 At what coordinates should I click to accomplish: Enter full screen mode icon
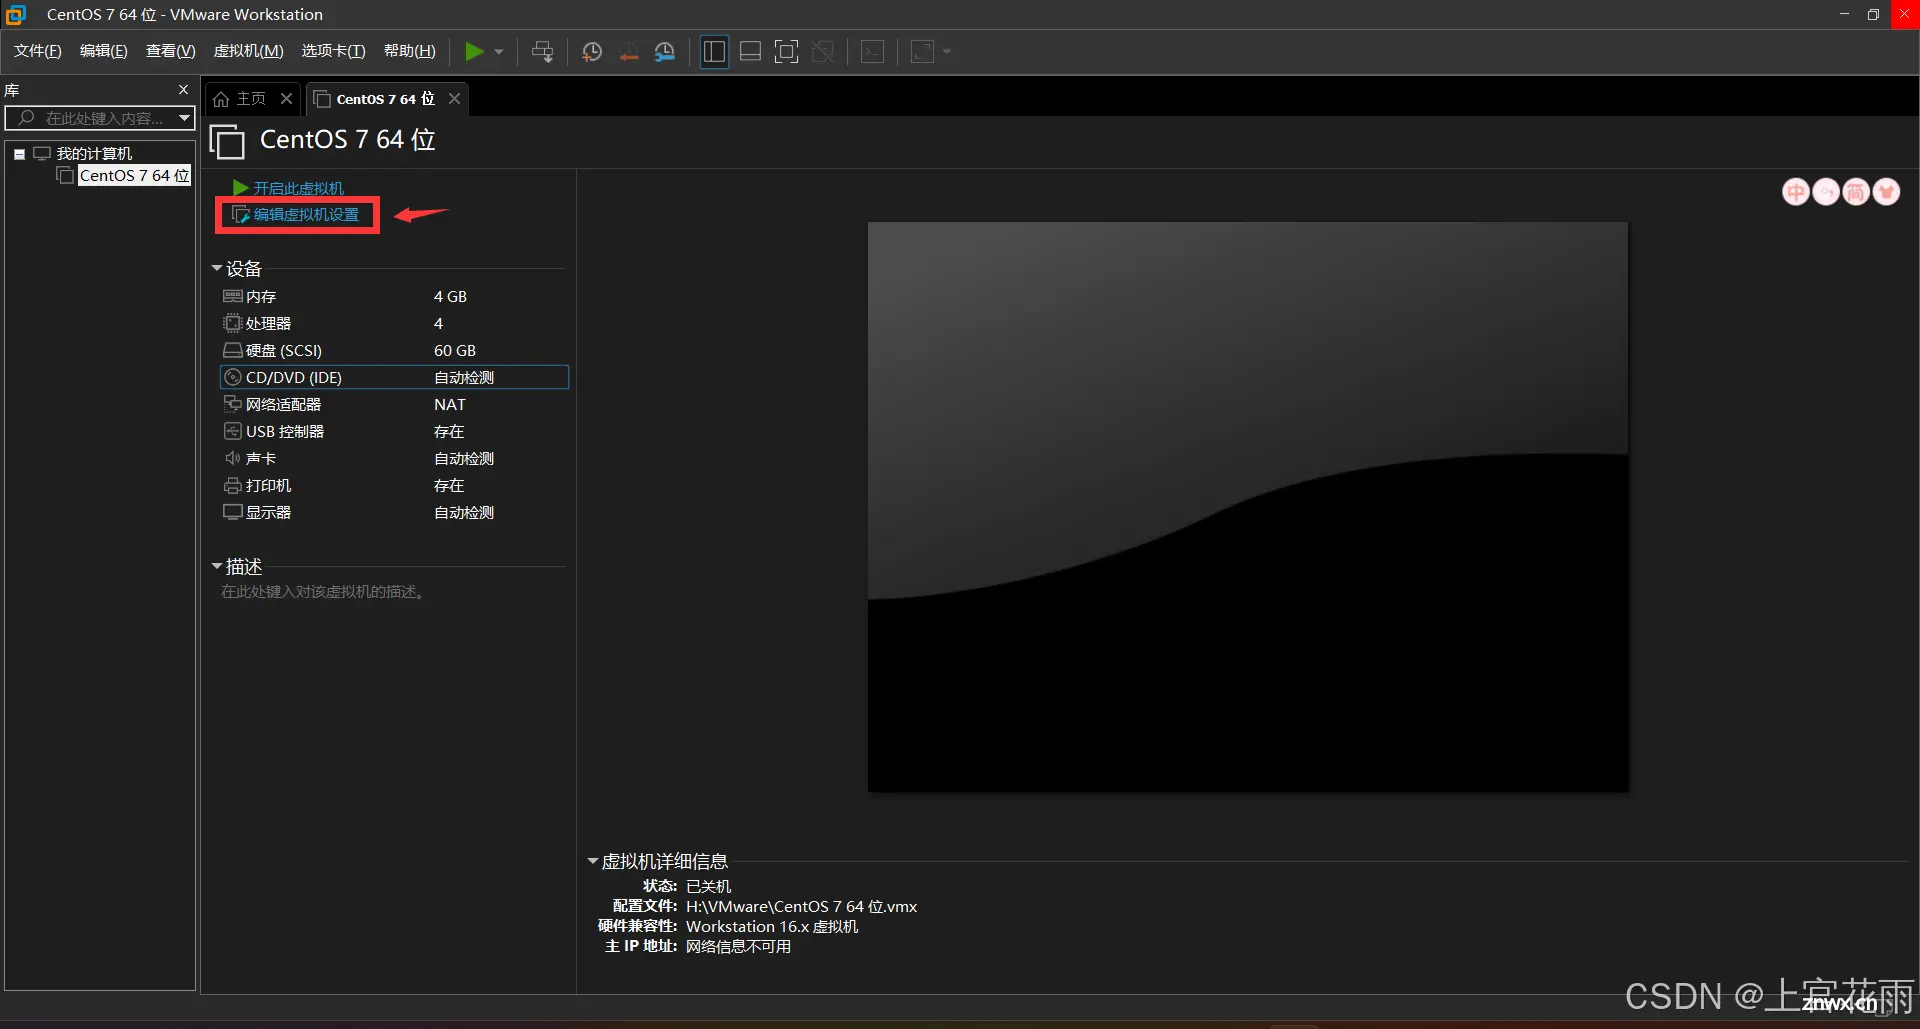[787, 52]
